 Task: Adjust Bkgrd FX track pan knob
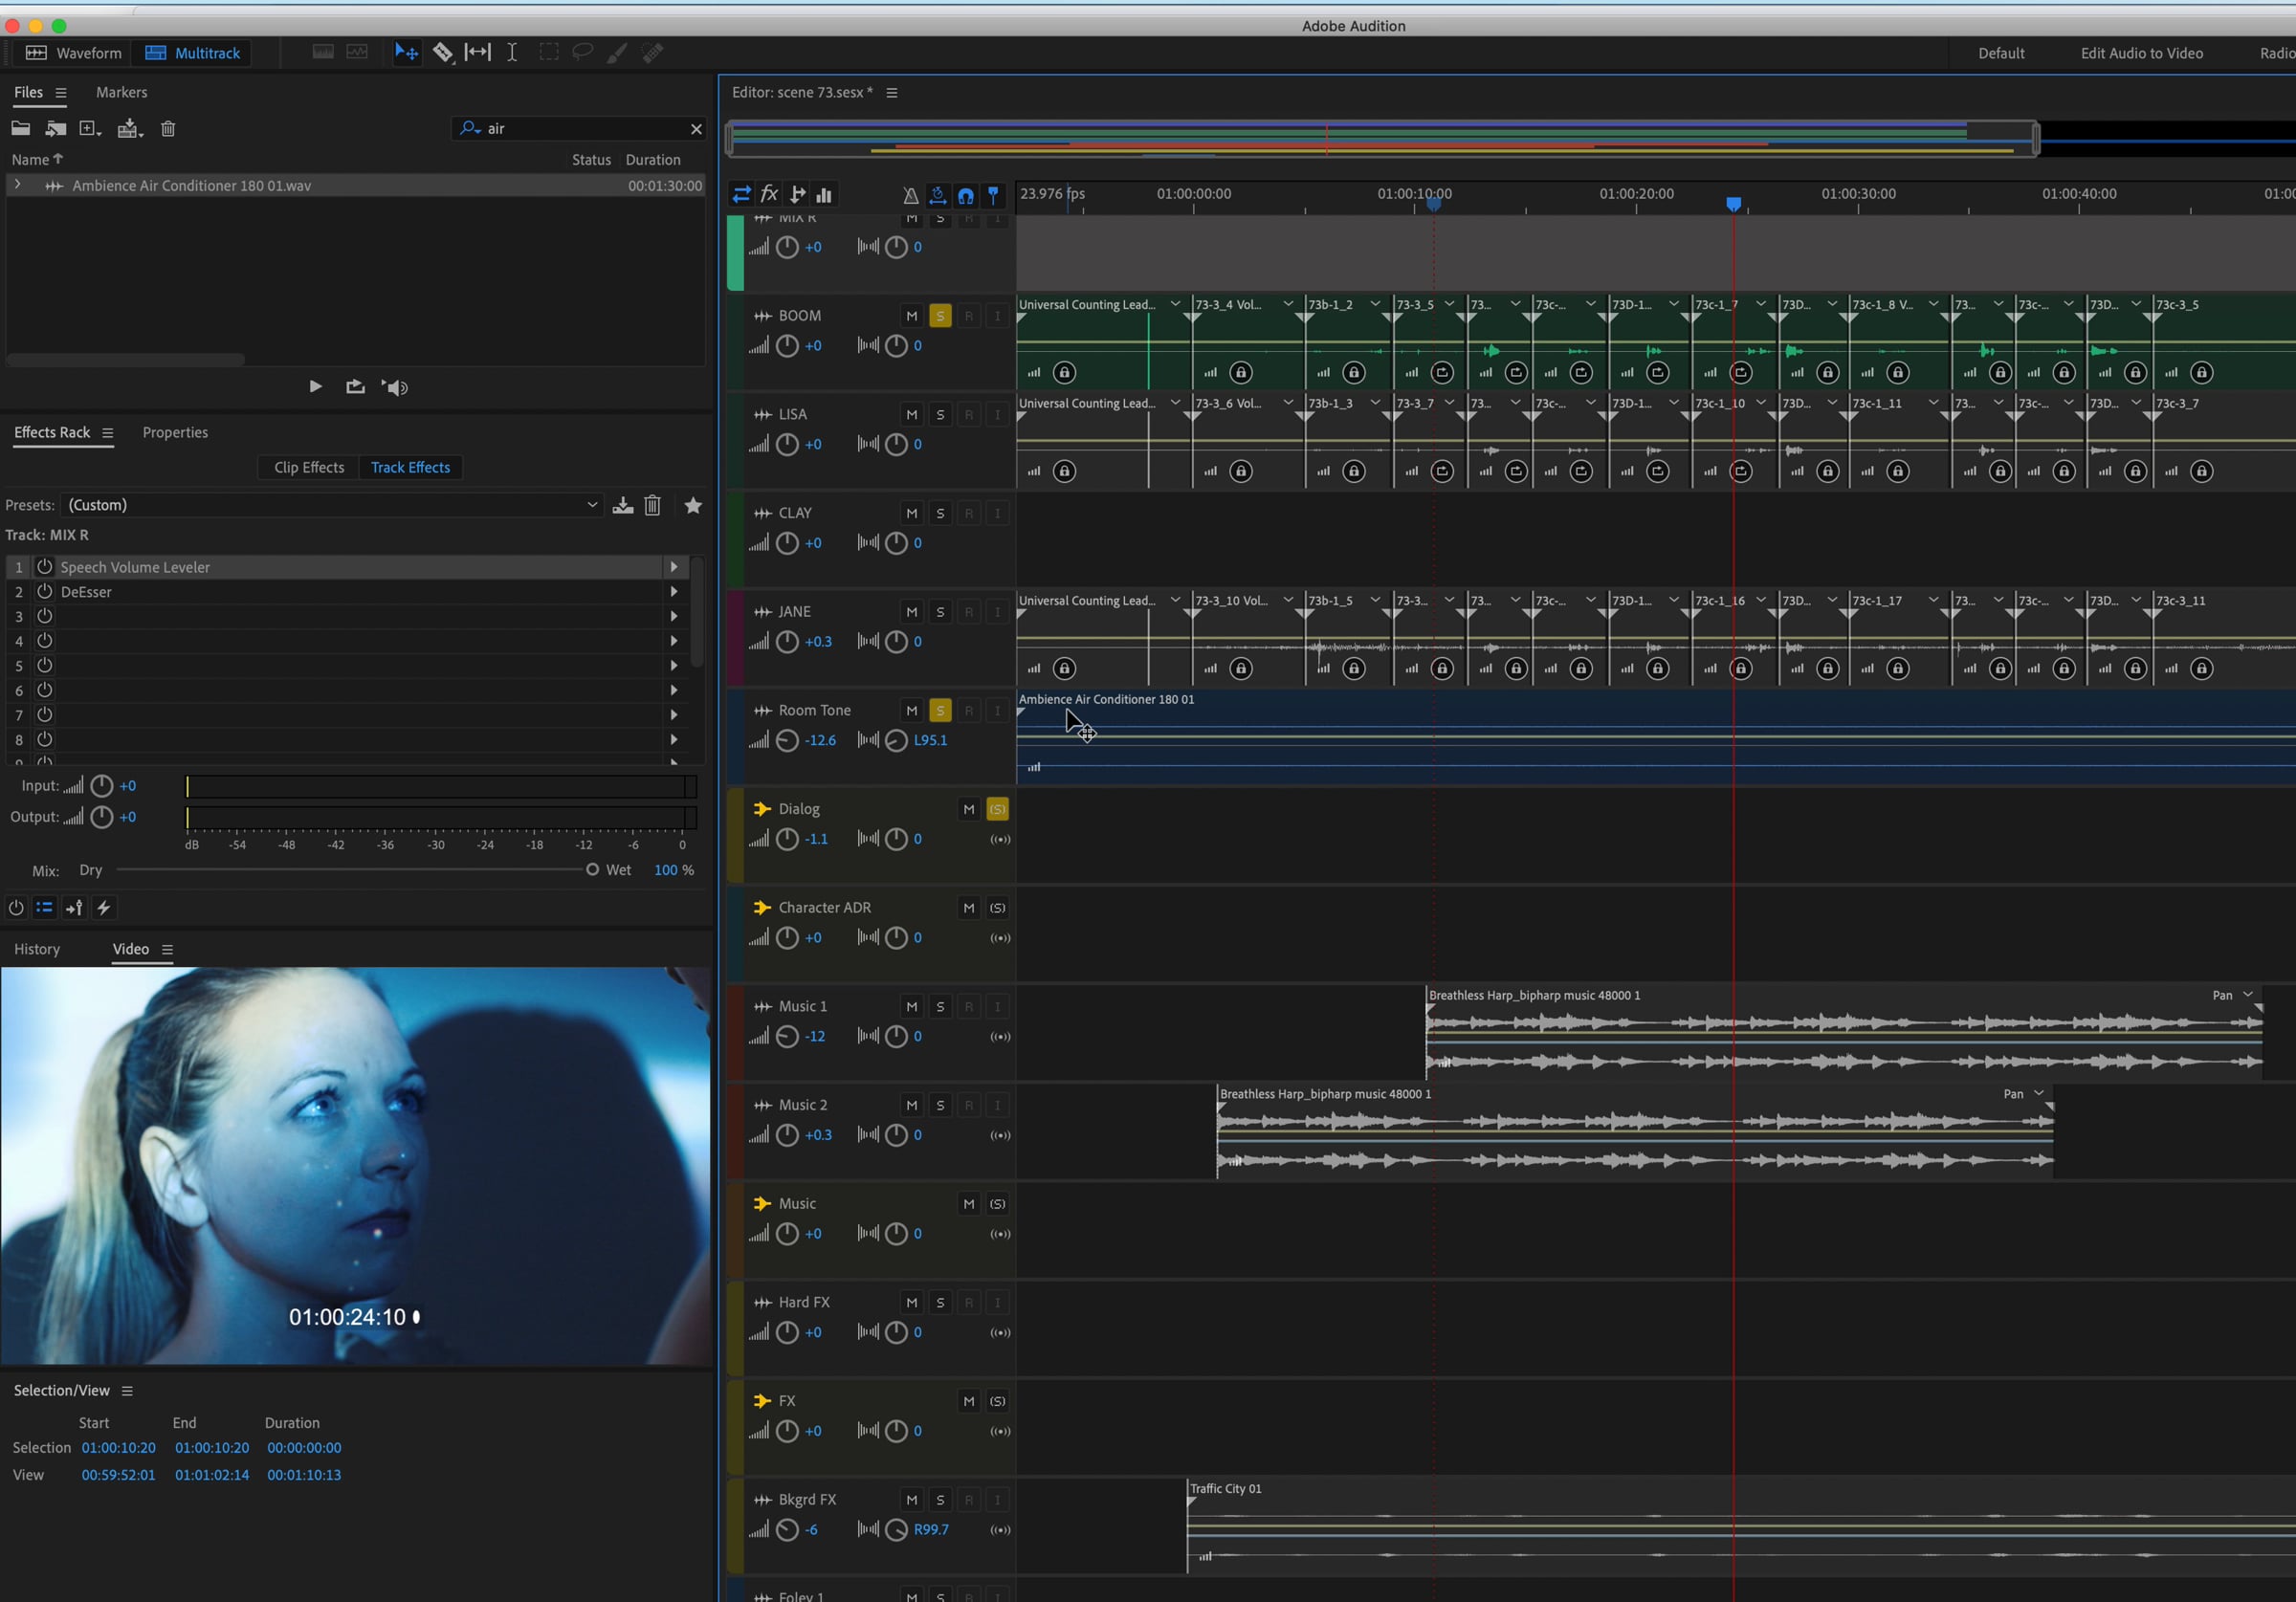896,1530
